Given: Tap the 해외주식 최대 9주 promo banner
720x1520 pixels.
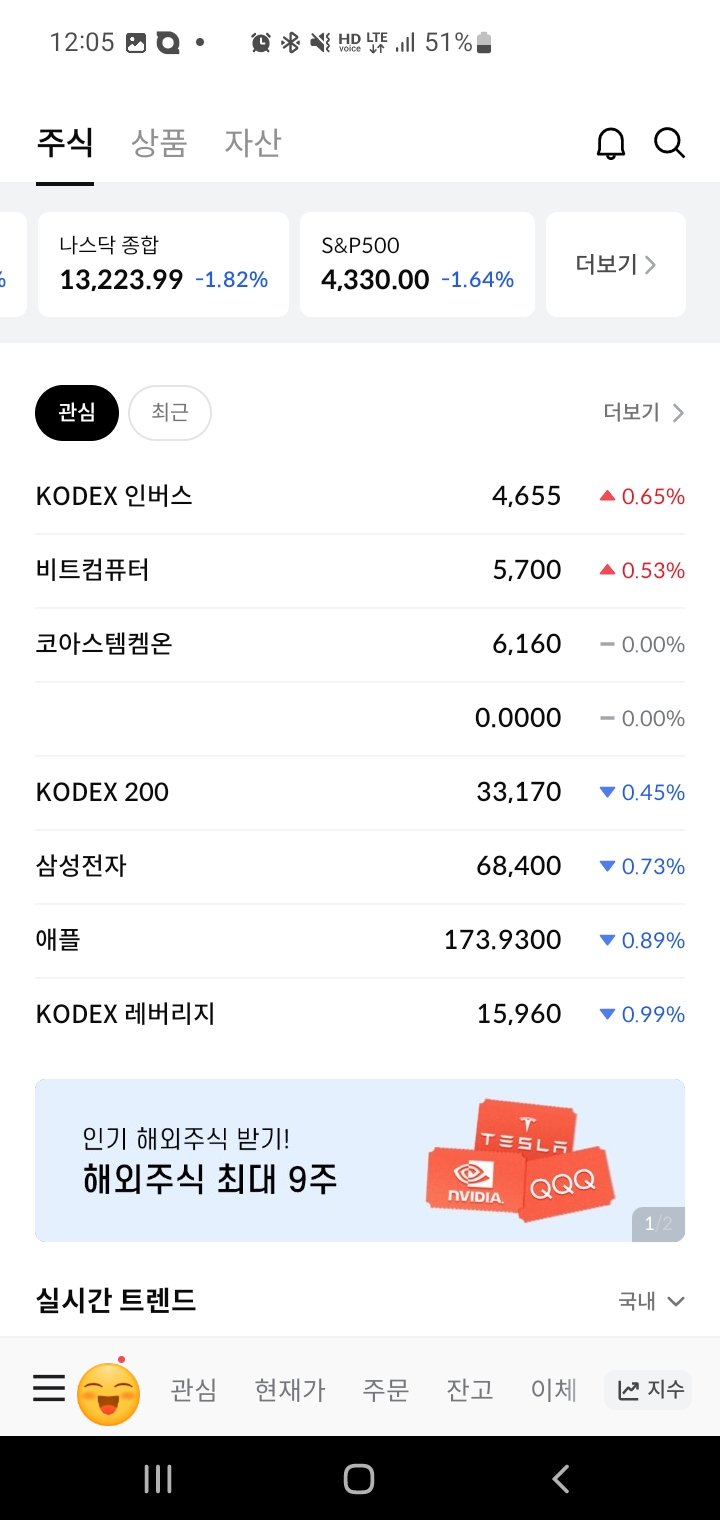Looking at the screenshot, I should [360, 1160].
